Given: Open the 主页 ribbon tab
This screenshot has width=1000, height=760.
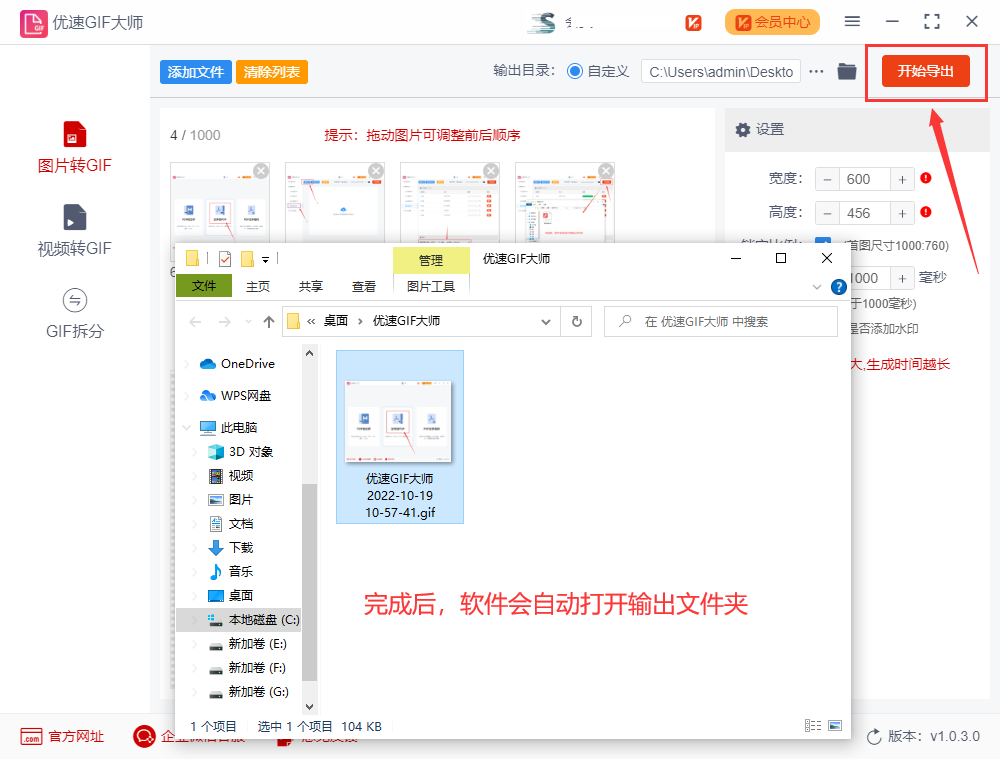Looking at the screenshot, I should point(258,286).
